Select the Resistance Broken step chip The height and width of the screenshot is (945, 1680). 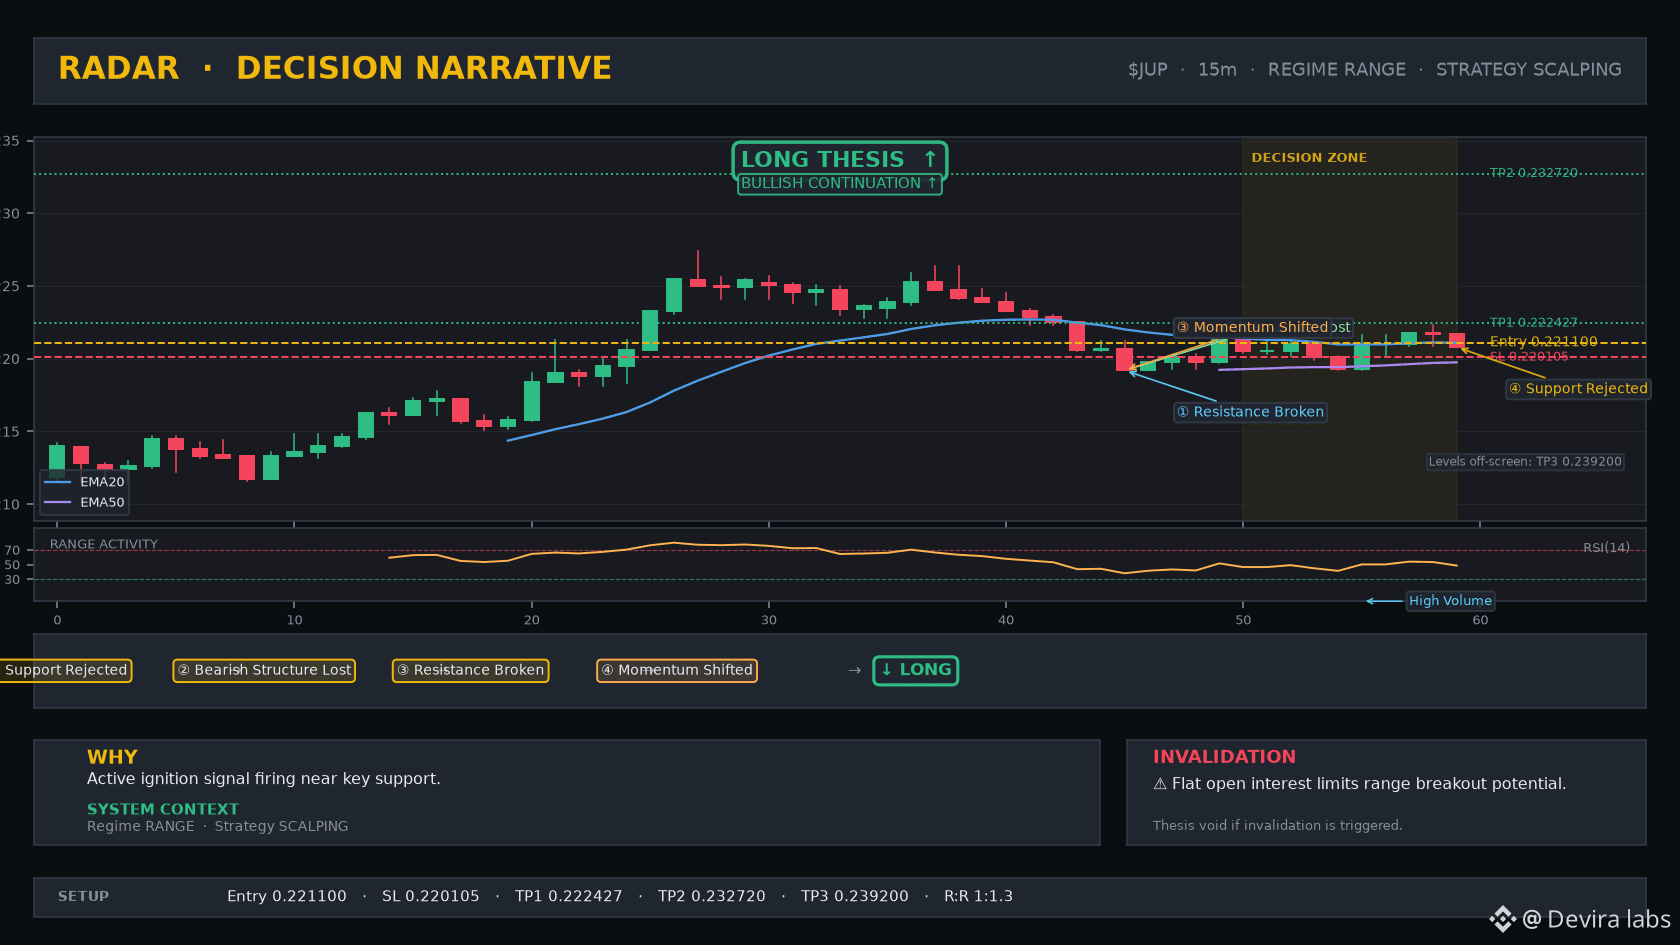470,670
